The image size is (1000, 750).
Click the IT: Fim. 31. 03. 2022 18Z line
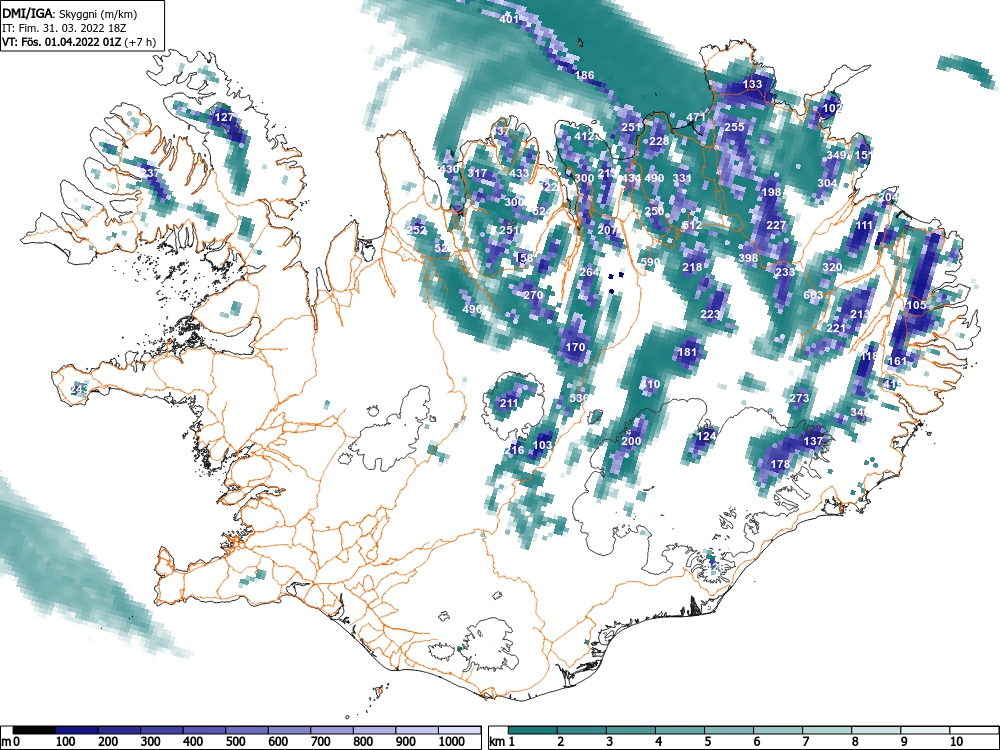pos(66,28)
